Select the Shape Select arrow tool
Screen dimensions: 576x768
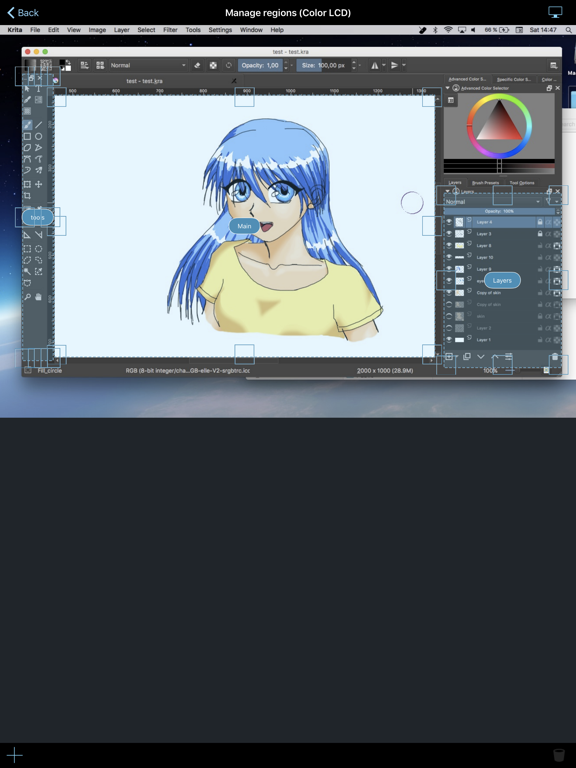pyautogui.click(x=27, y=89)
